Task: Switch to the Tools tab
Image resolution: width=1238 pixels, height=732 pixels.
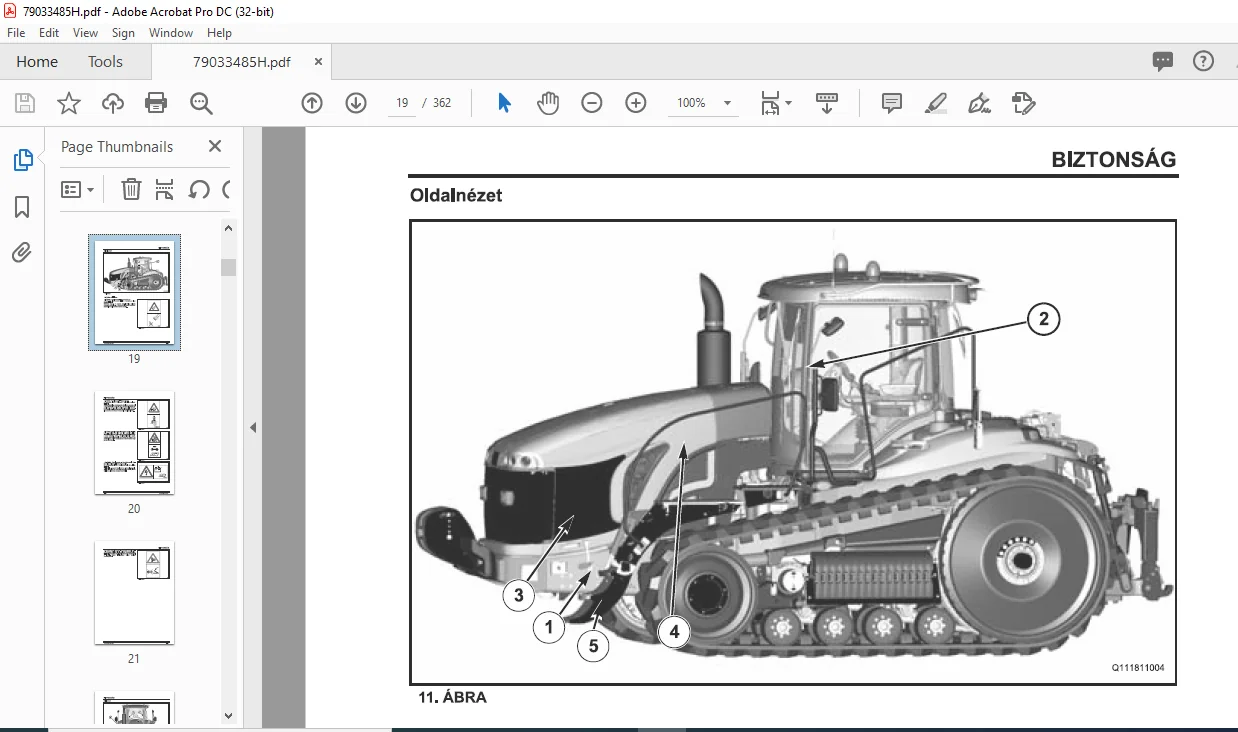Action: tap(105, 62)
